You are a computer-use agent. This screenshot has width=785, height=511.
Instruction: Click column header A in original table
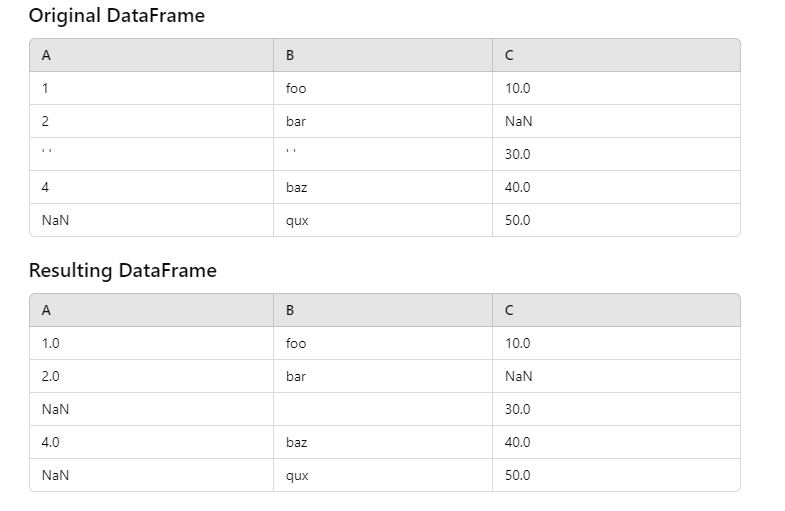click(46, 56)
